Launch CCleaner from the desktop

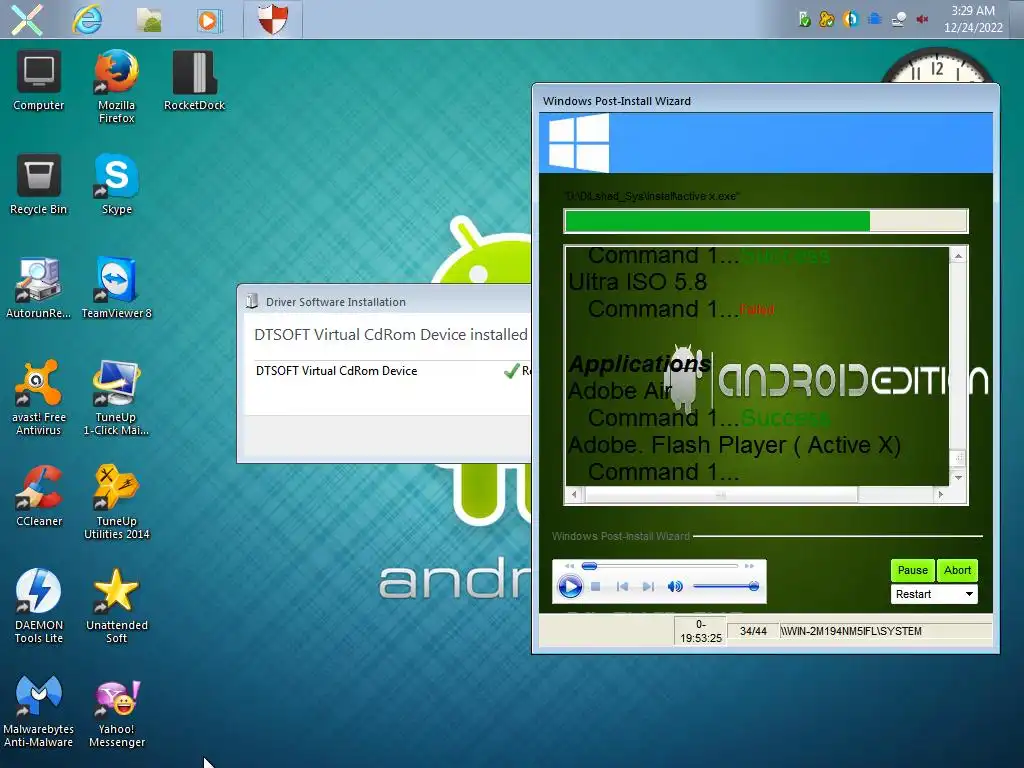[39, 496]
